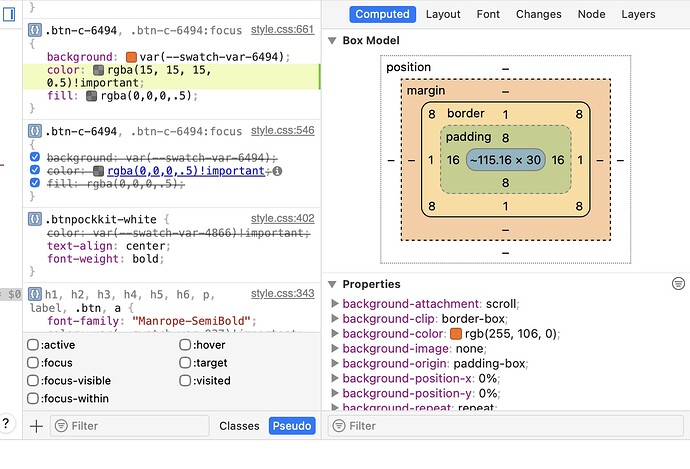690x469 pixels.
Task: Focus the styles Filter input field
Action: [130, 426]
